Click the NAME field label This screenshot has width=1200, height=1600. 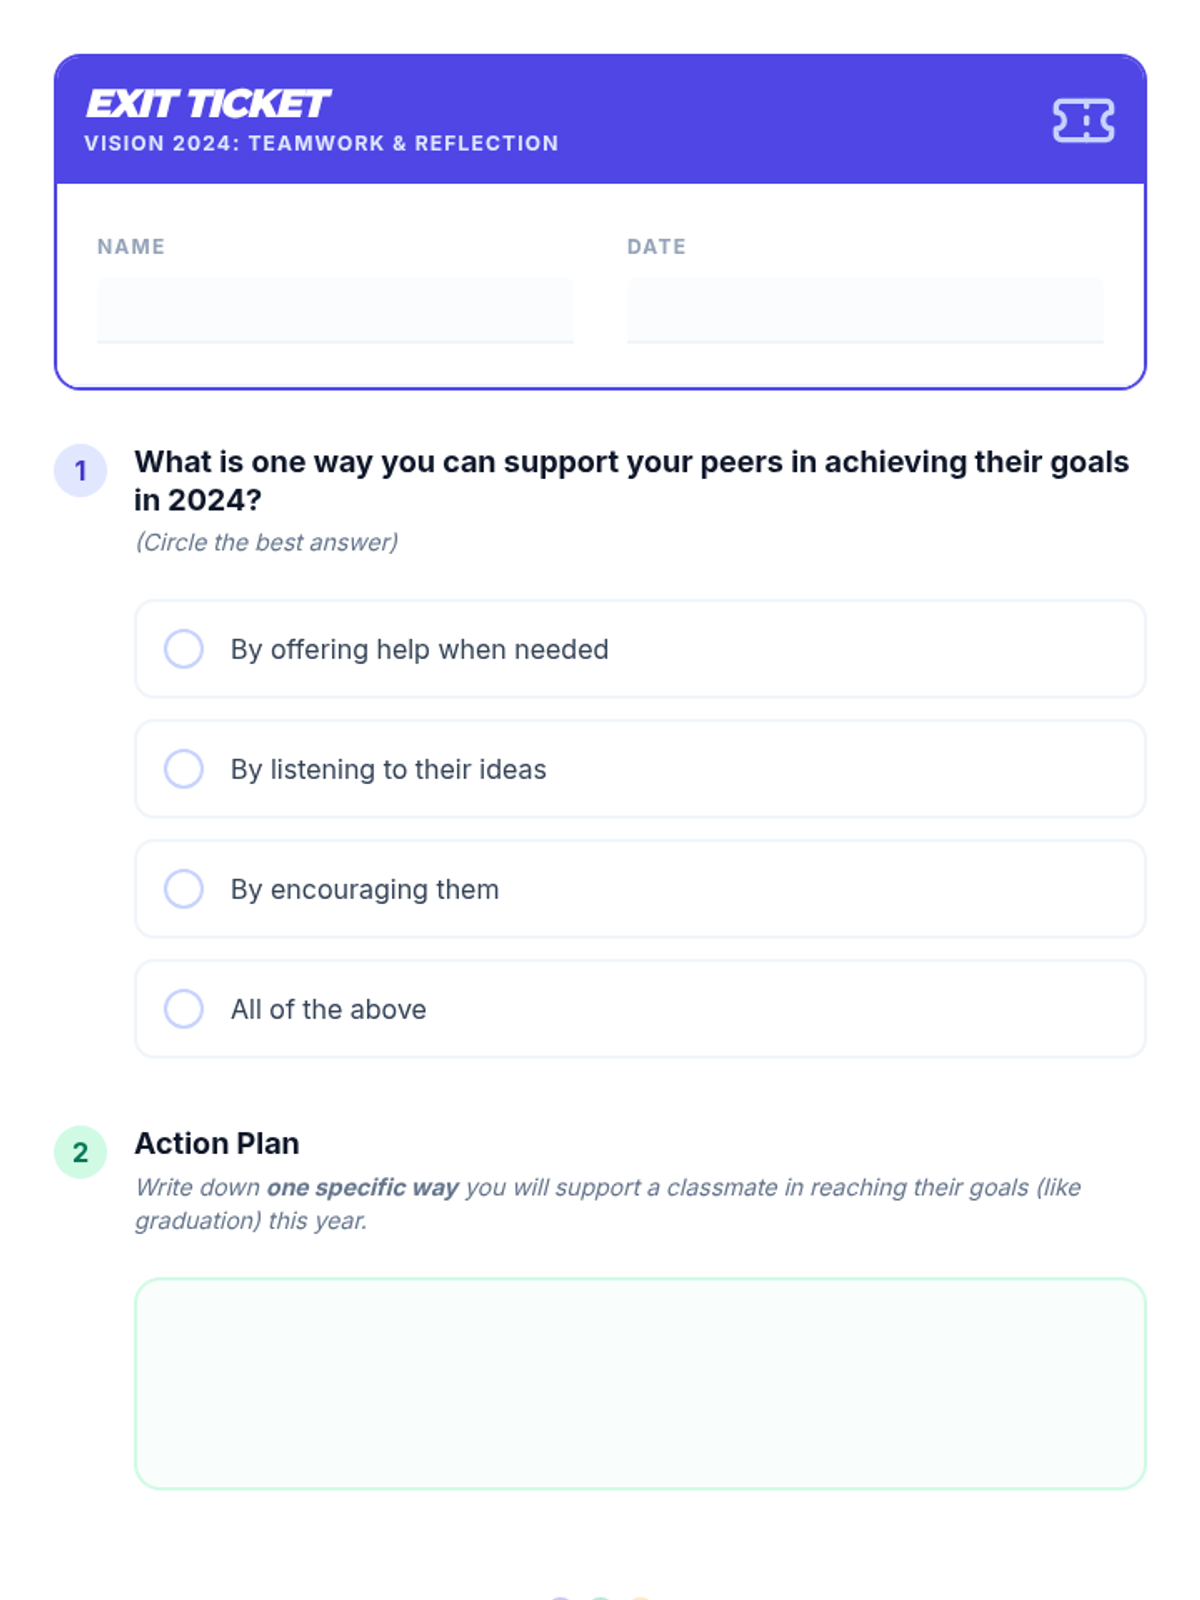pos(131,247)
